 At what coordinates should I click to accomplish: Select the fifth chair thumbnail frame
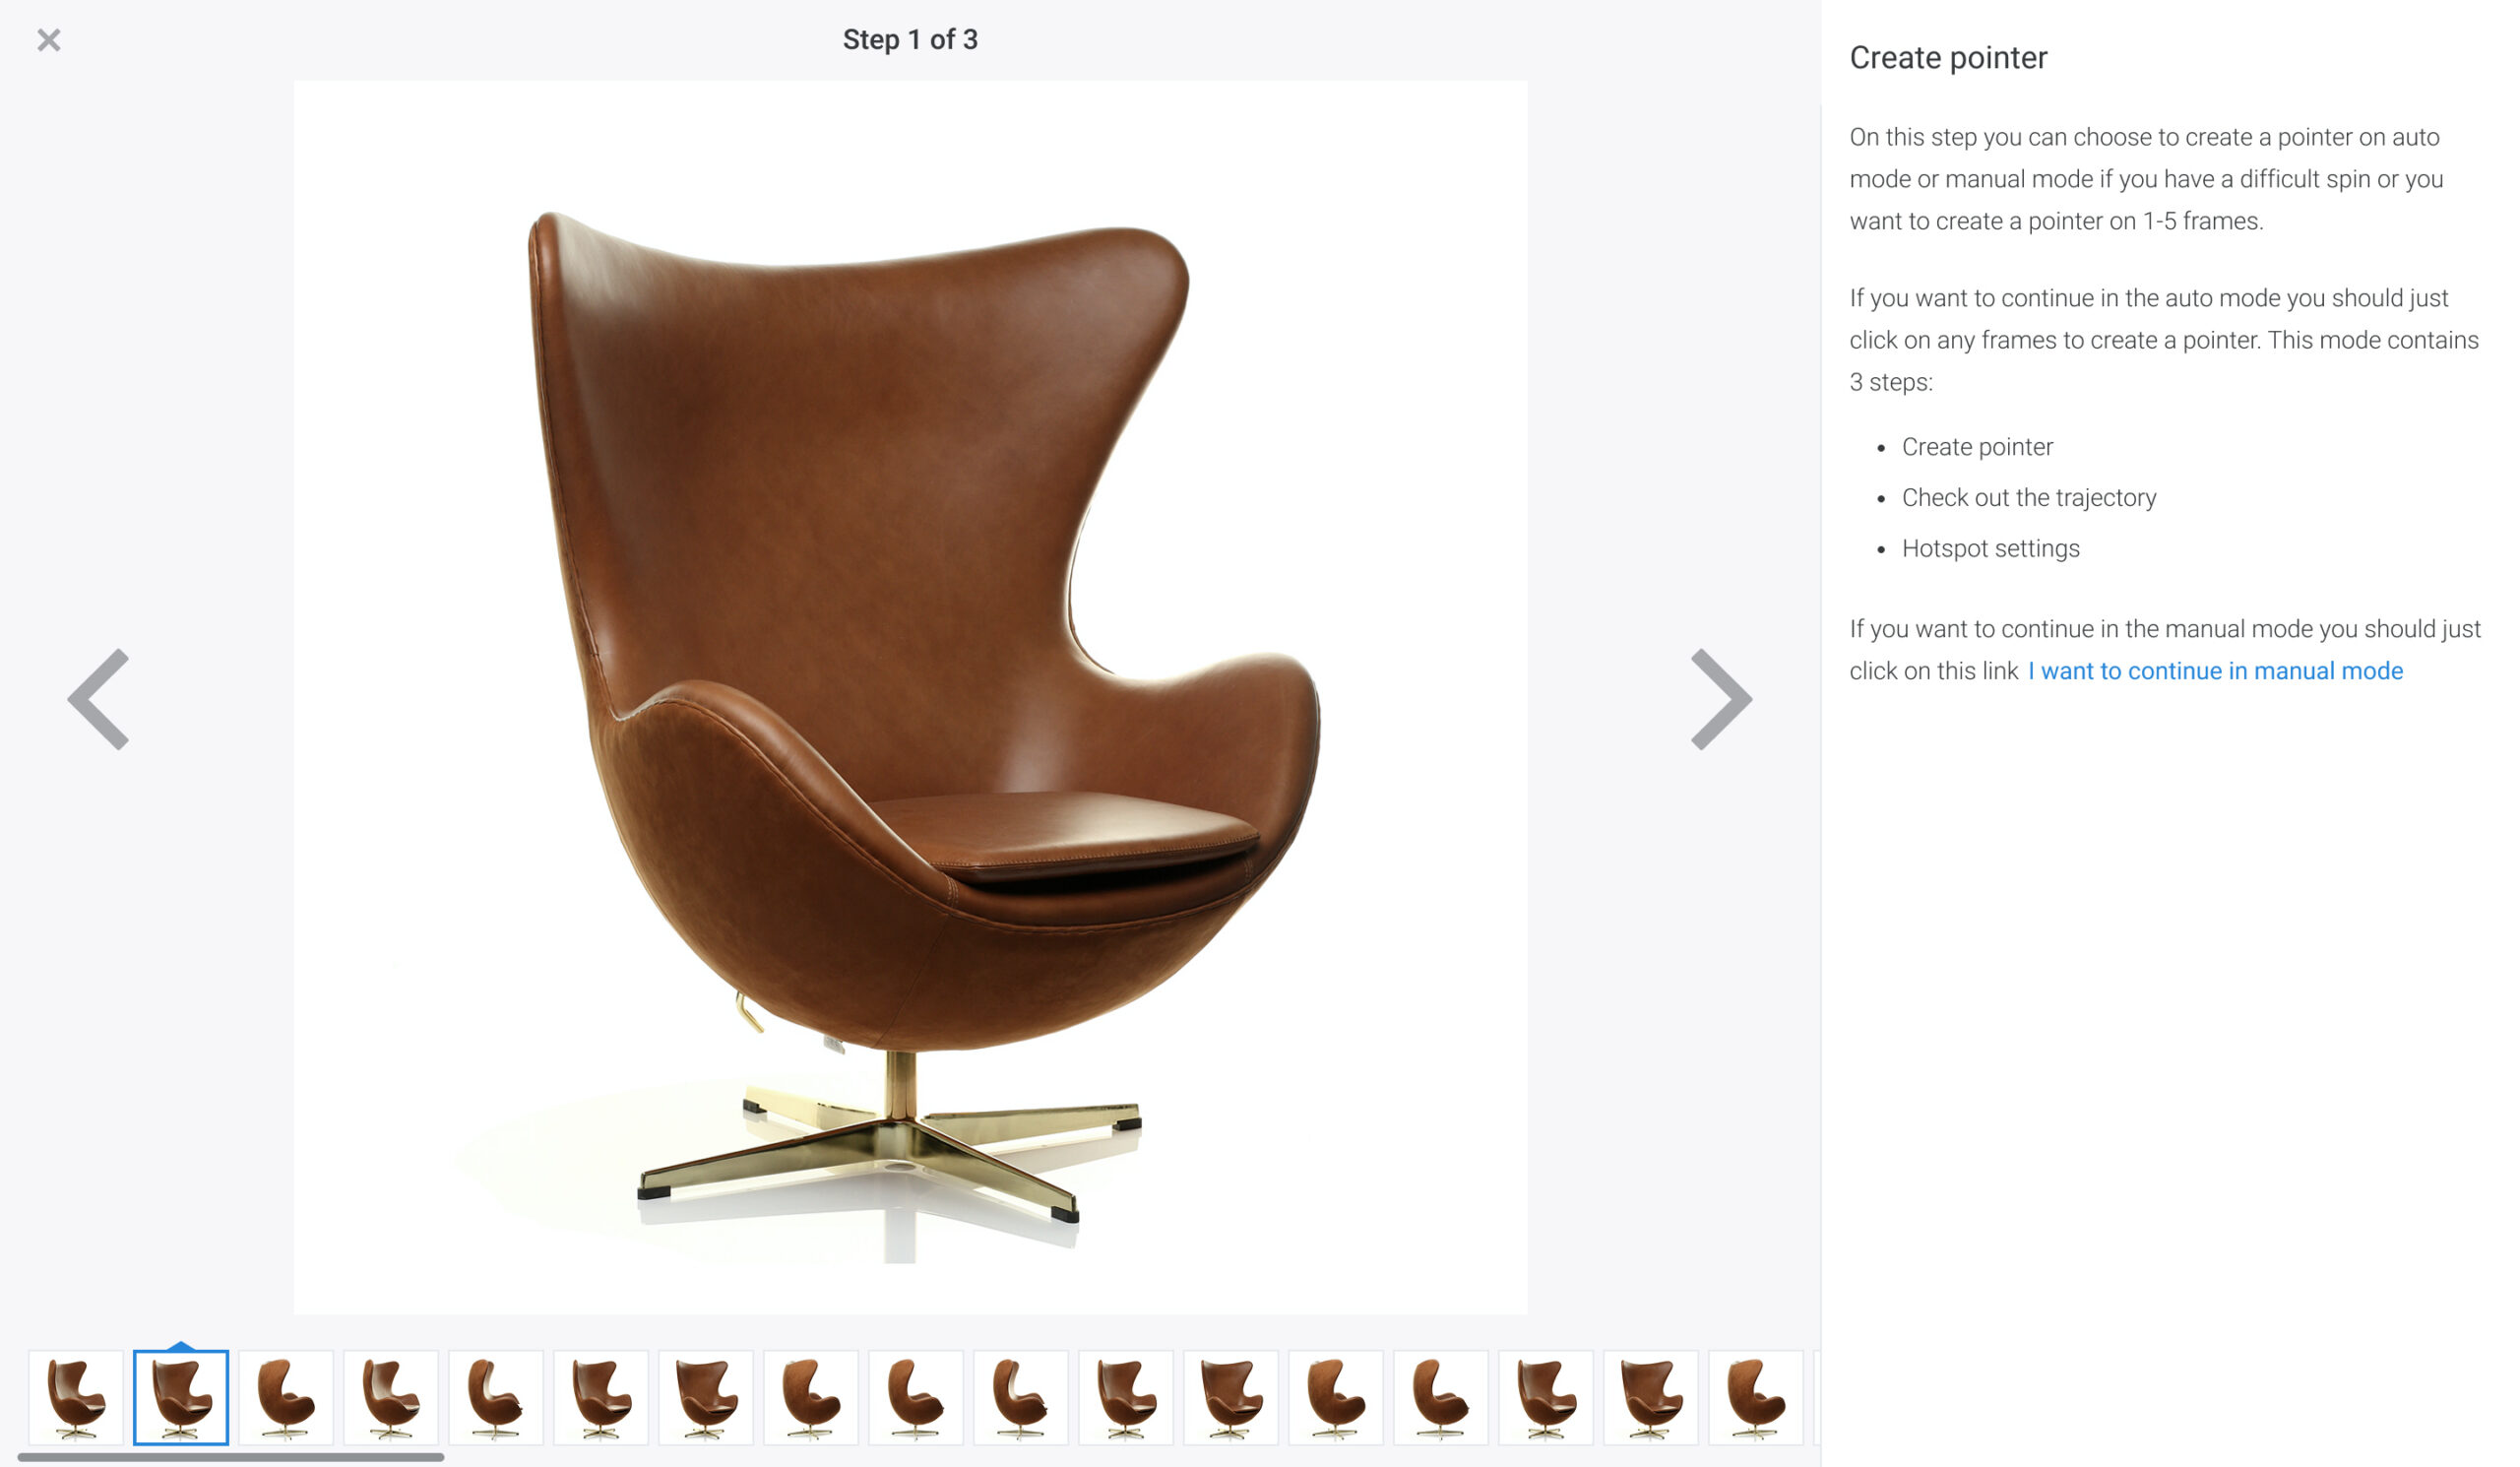pyautogui.click(x=496, y=1397)
